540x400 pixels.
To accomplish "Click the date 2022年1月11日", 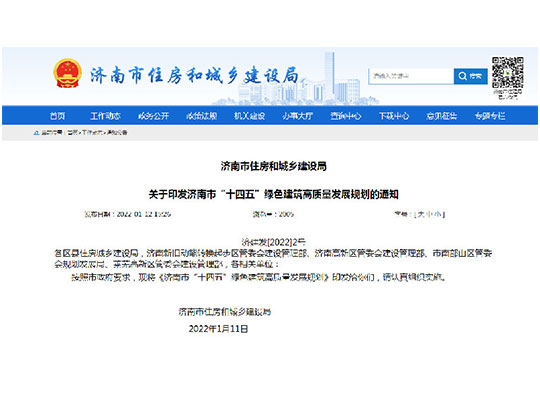I will tap(218, 329).
